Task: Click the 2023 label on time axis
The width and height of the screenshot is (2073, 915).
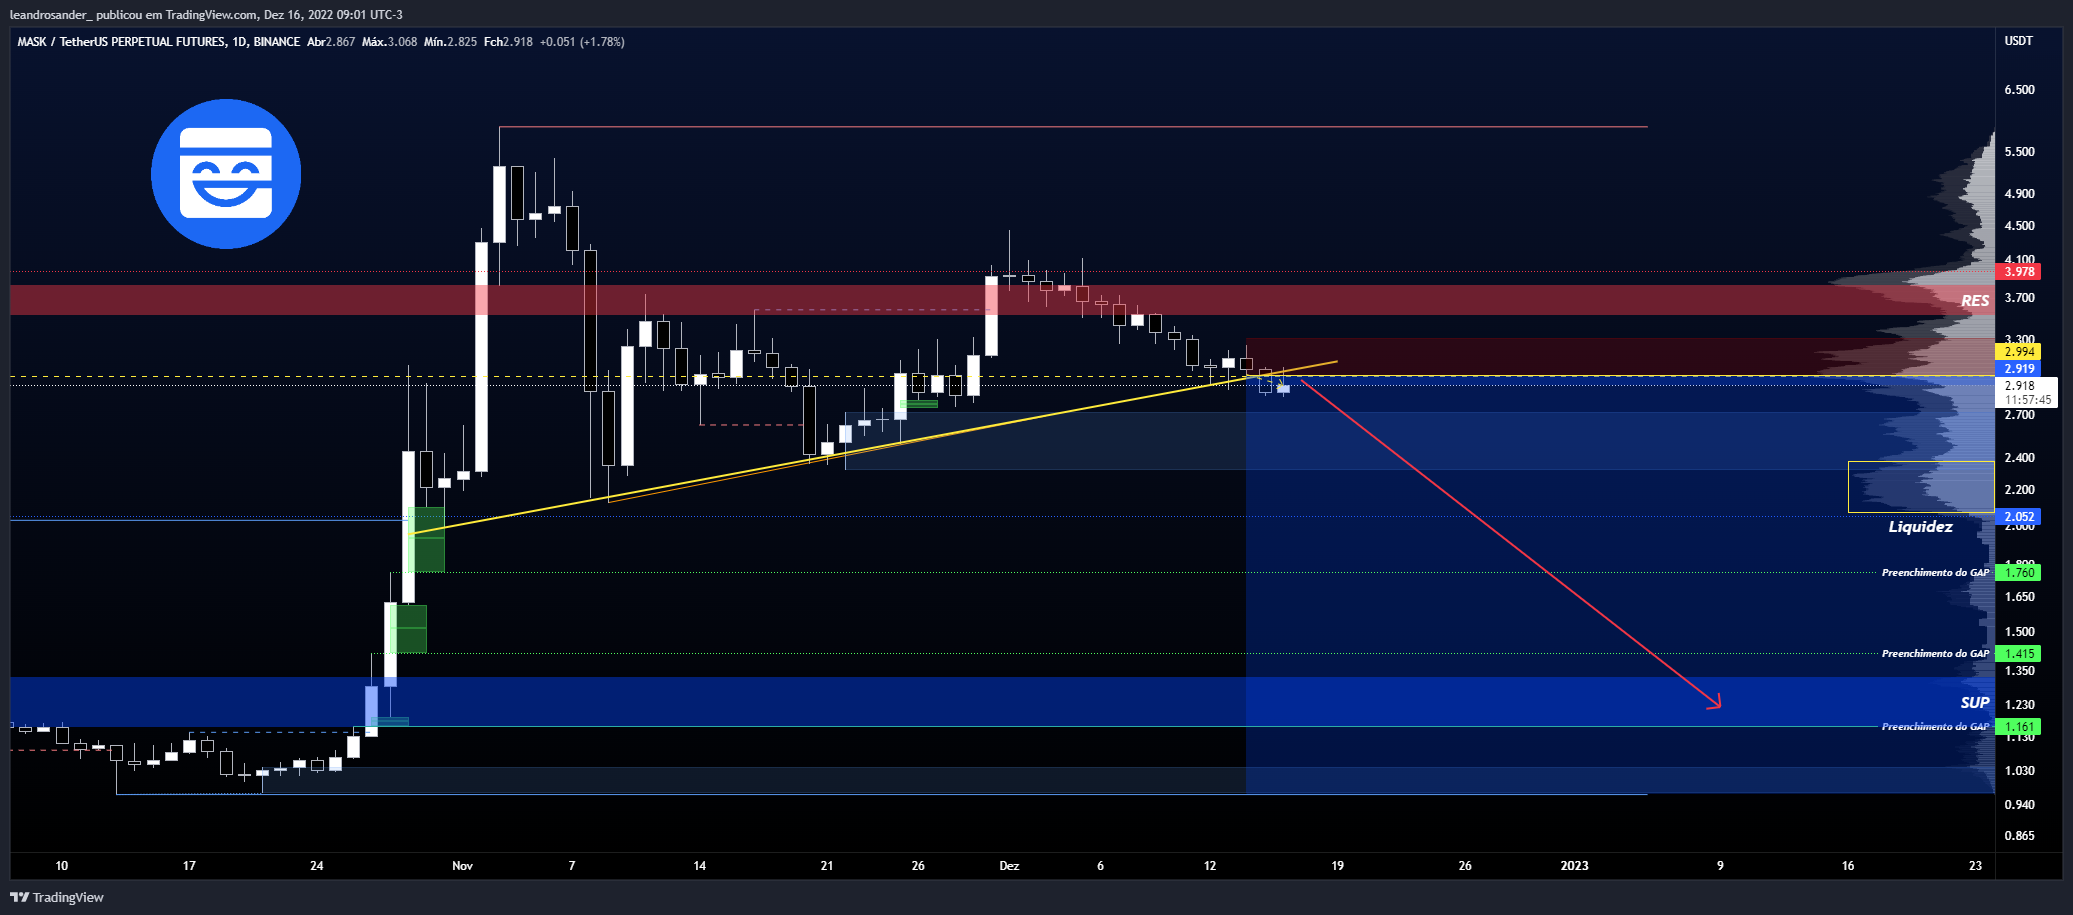Action: click(x=1574, y=866)
